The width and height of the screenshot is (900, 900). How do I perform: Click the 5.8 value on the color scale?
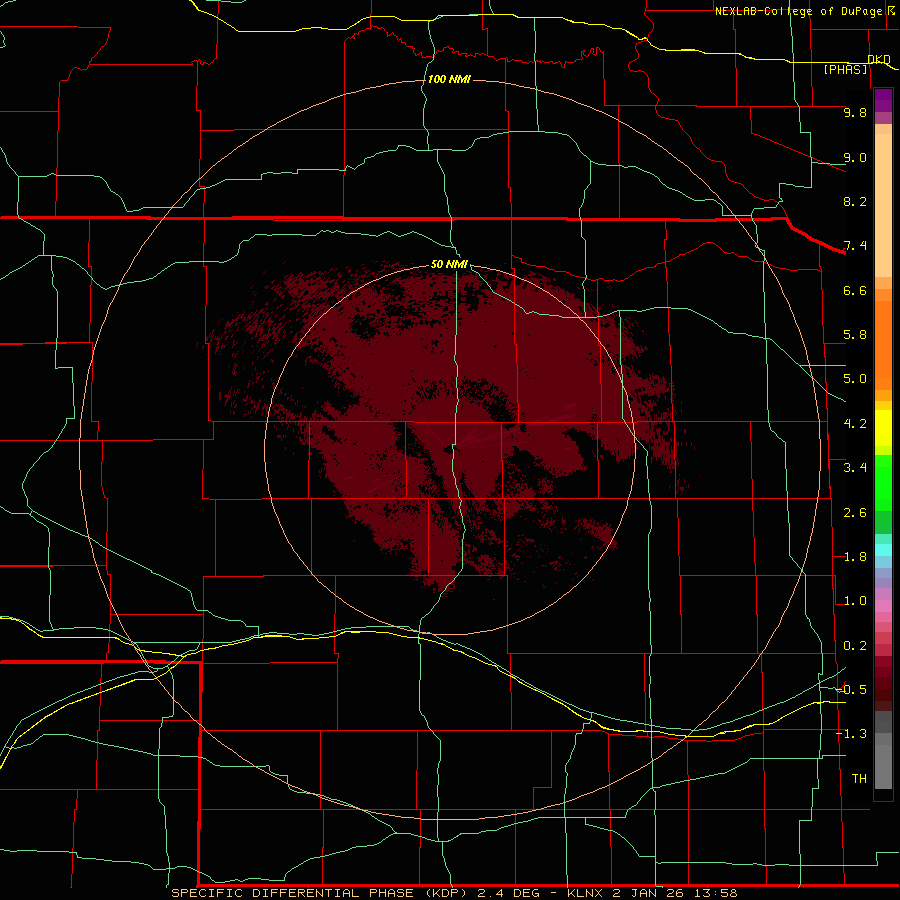(855, 335)
